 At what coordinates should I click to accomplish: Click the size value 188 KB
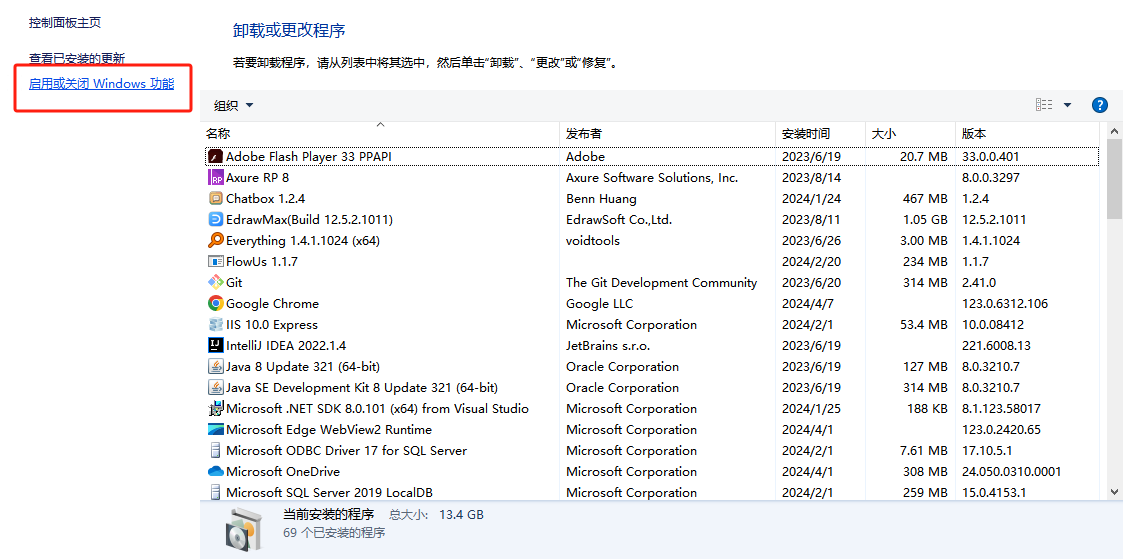(x=926, y=409)
